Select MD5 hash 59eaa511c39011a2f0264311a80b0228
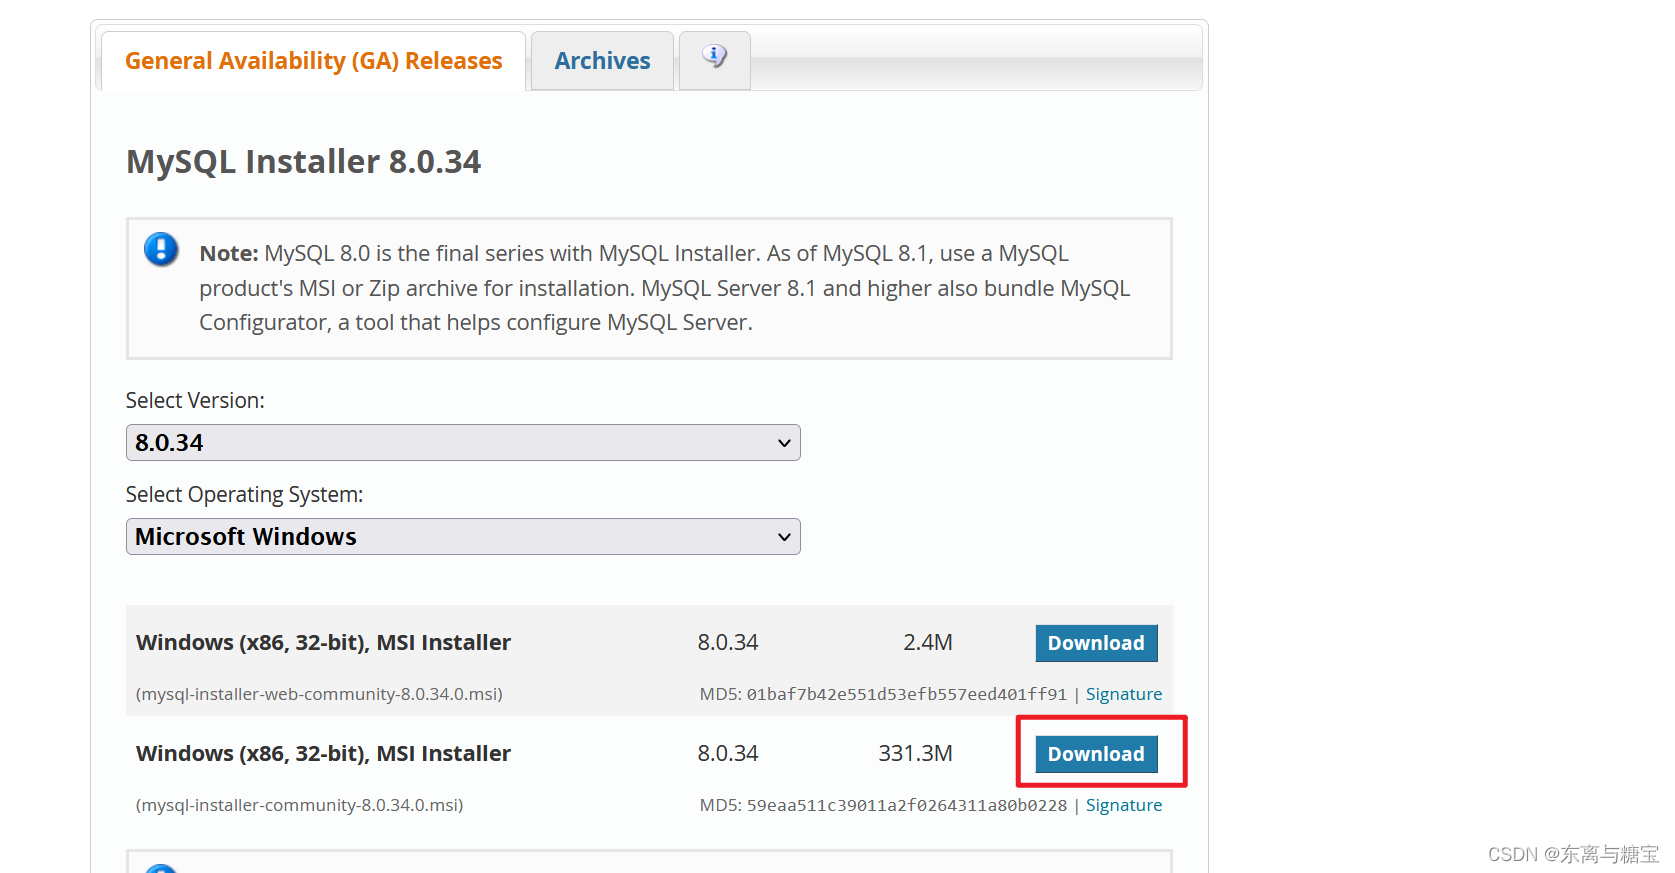This screenshot has height=873, width=1675. pos(907,805)
